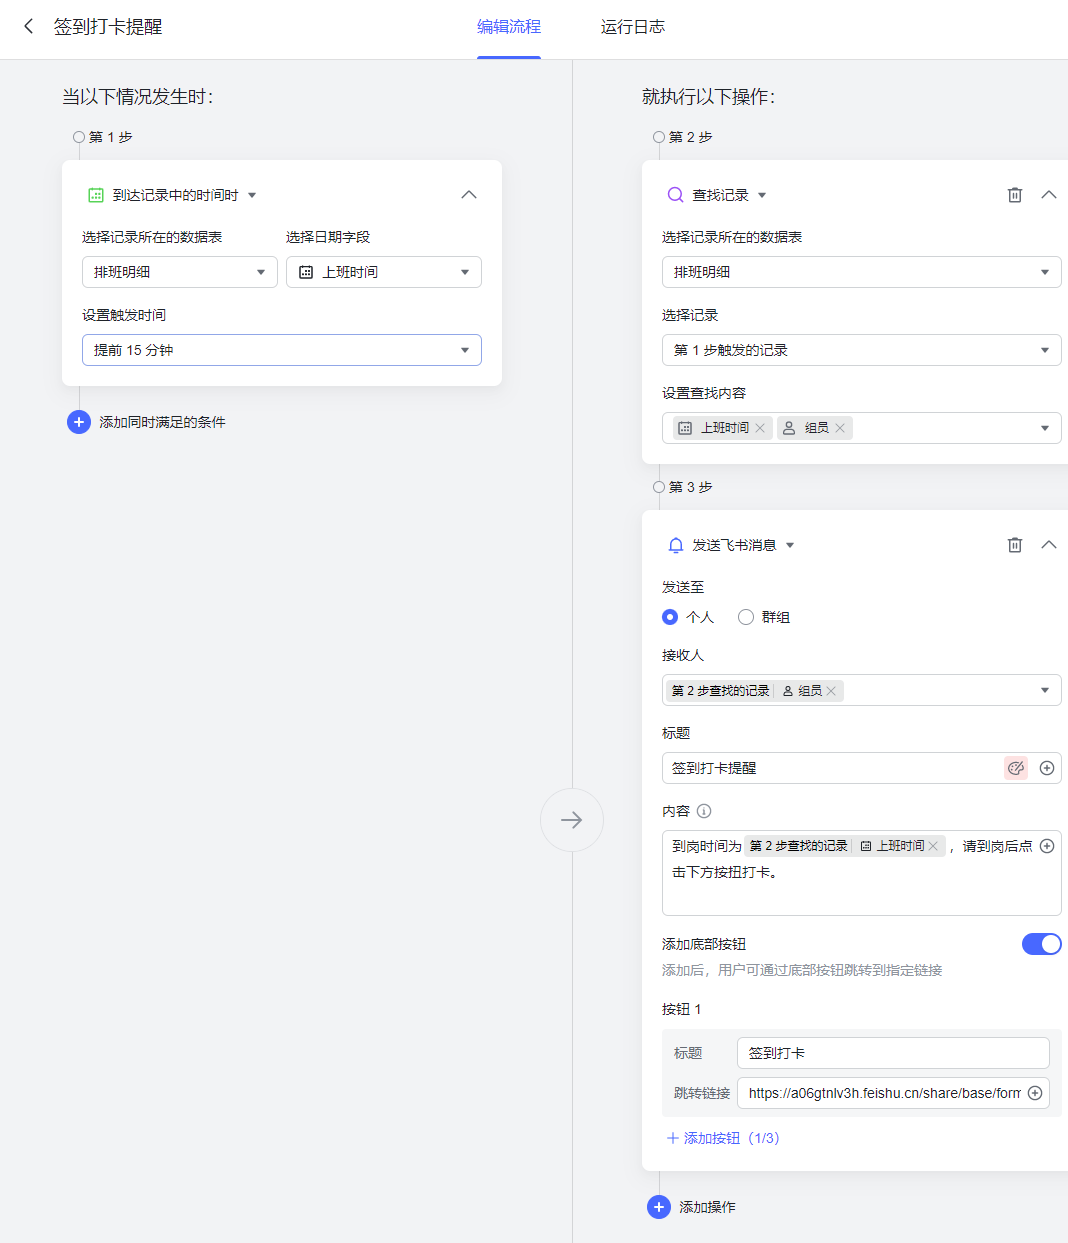Click the blue plus icon for 添加操作
This screenshot has height=1243, width=1068.
pos(659,1207)
